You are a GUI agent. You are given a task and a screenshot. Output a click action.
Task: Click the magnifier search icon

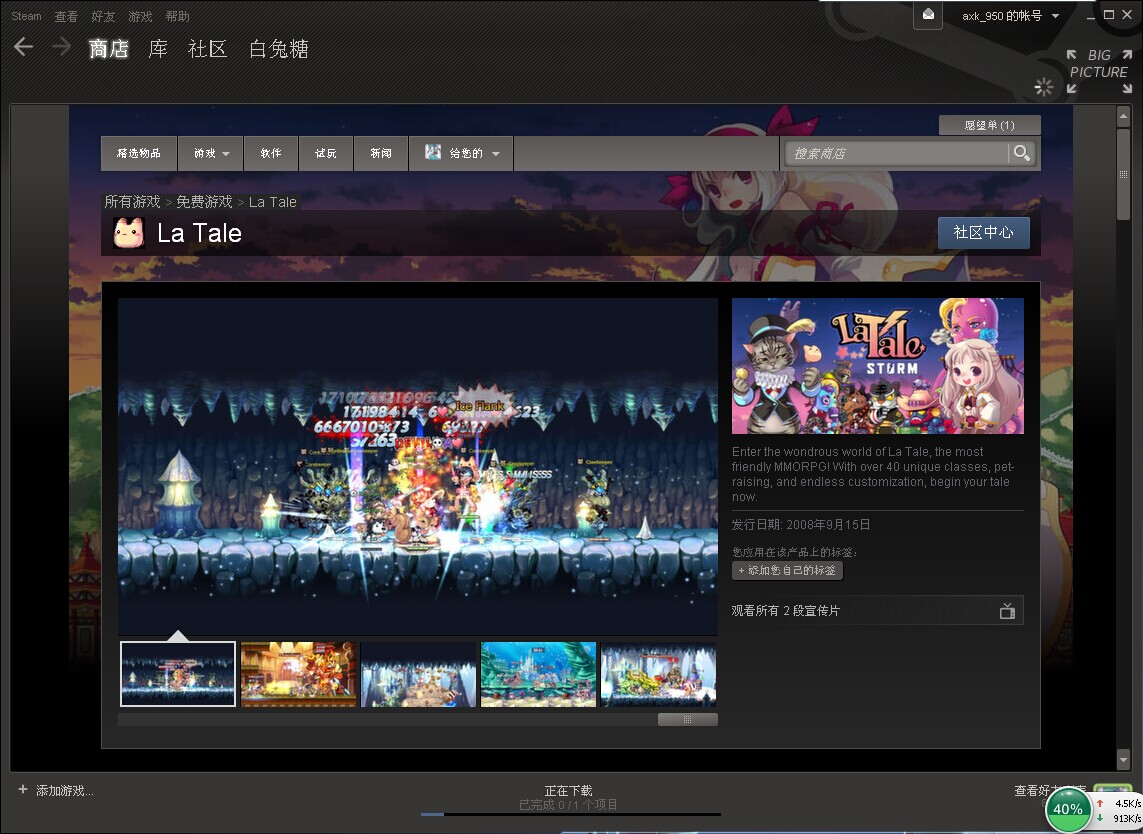click(1022, 153)
